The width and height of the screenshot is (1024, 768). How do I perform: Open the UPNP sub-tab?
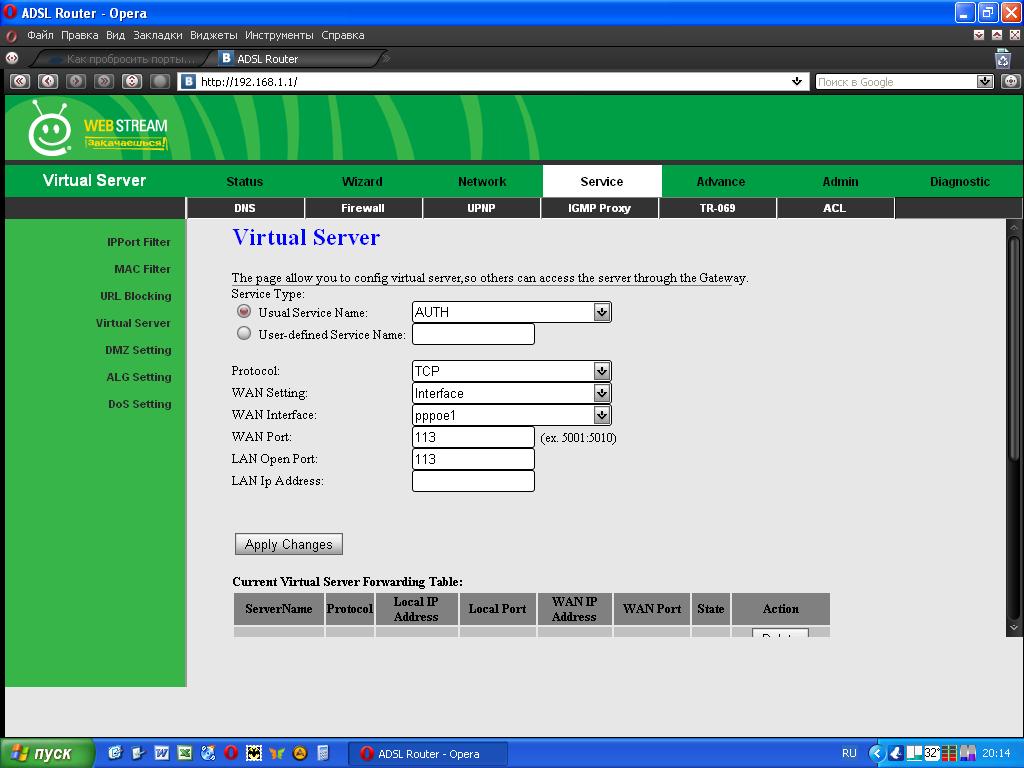point(481,208)
